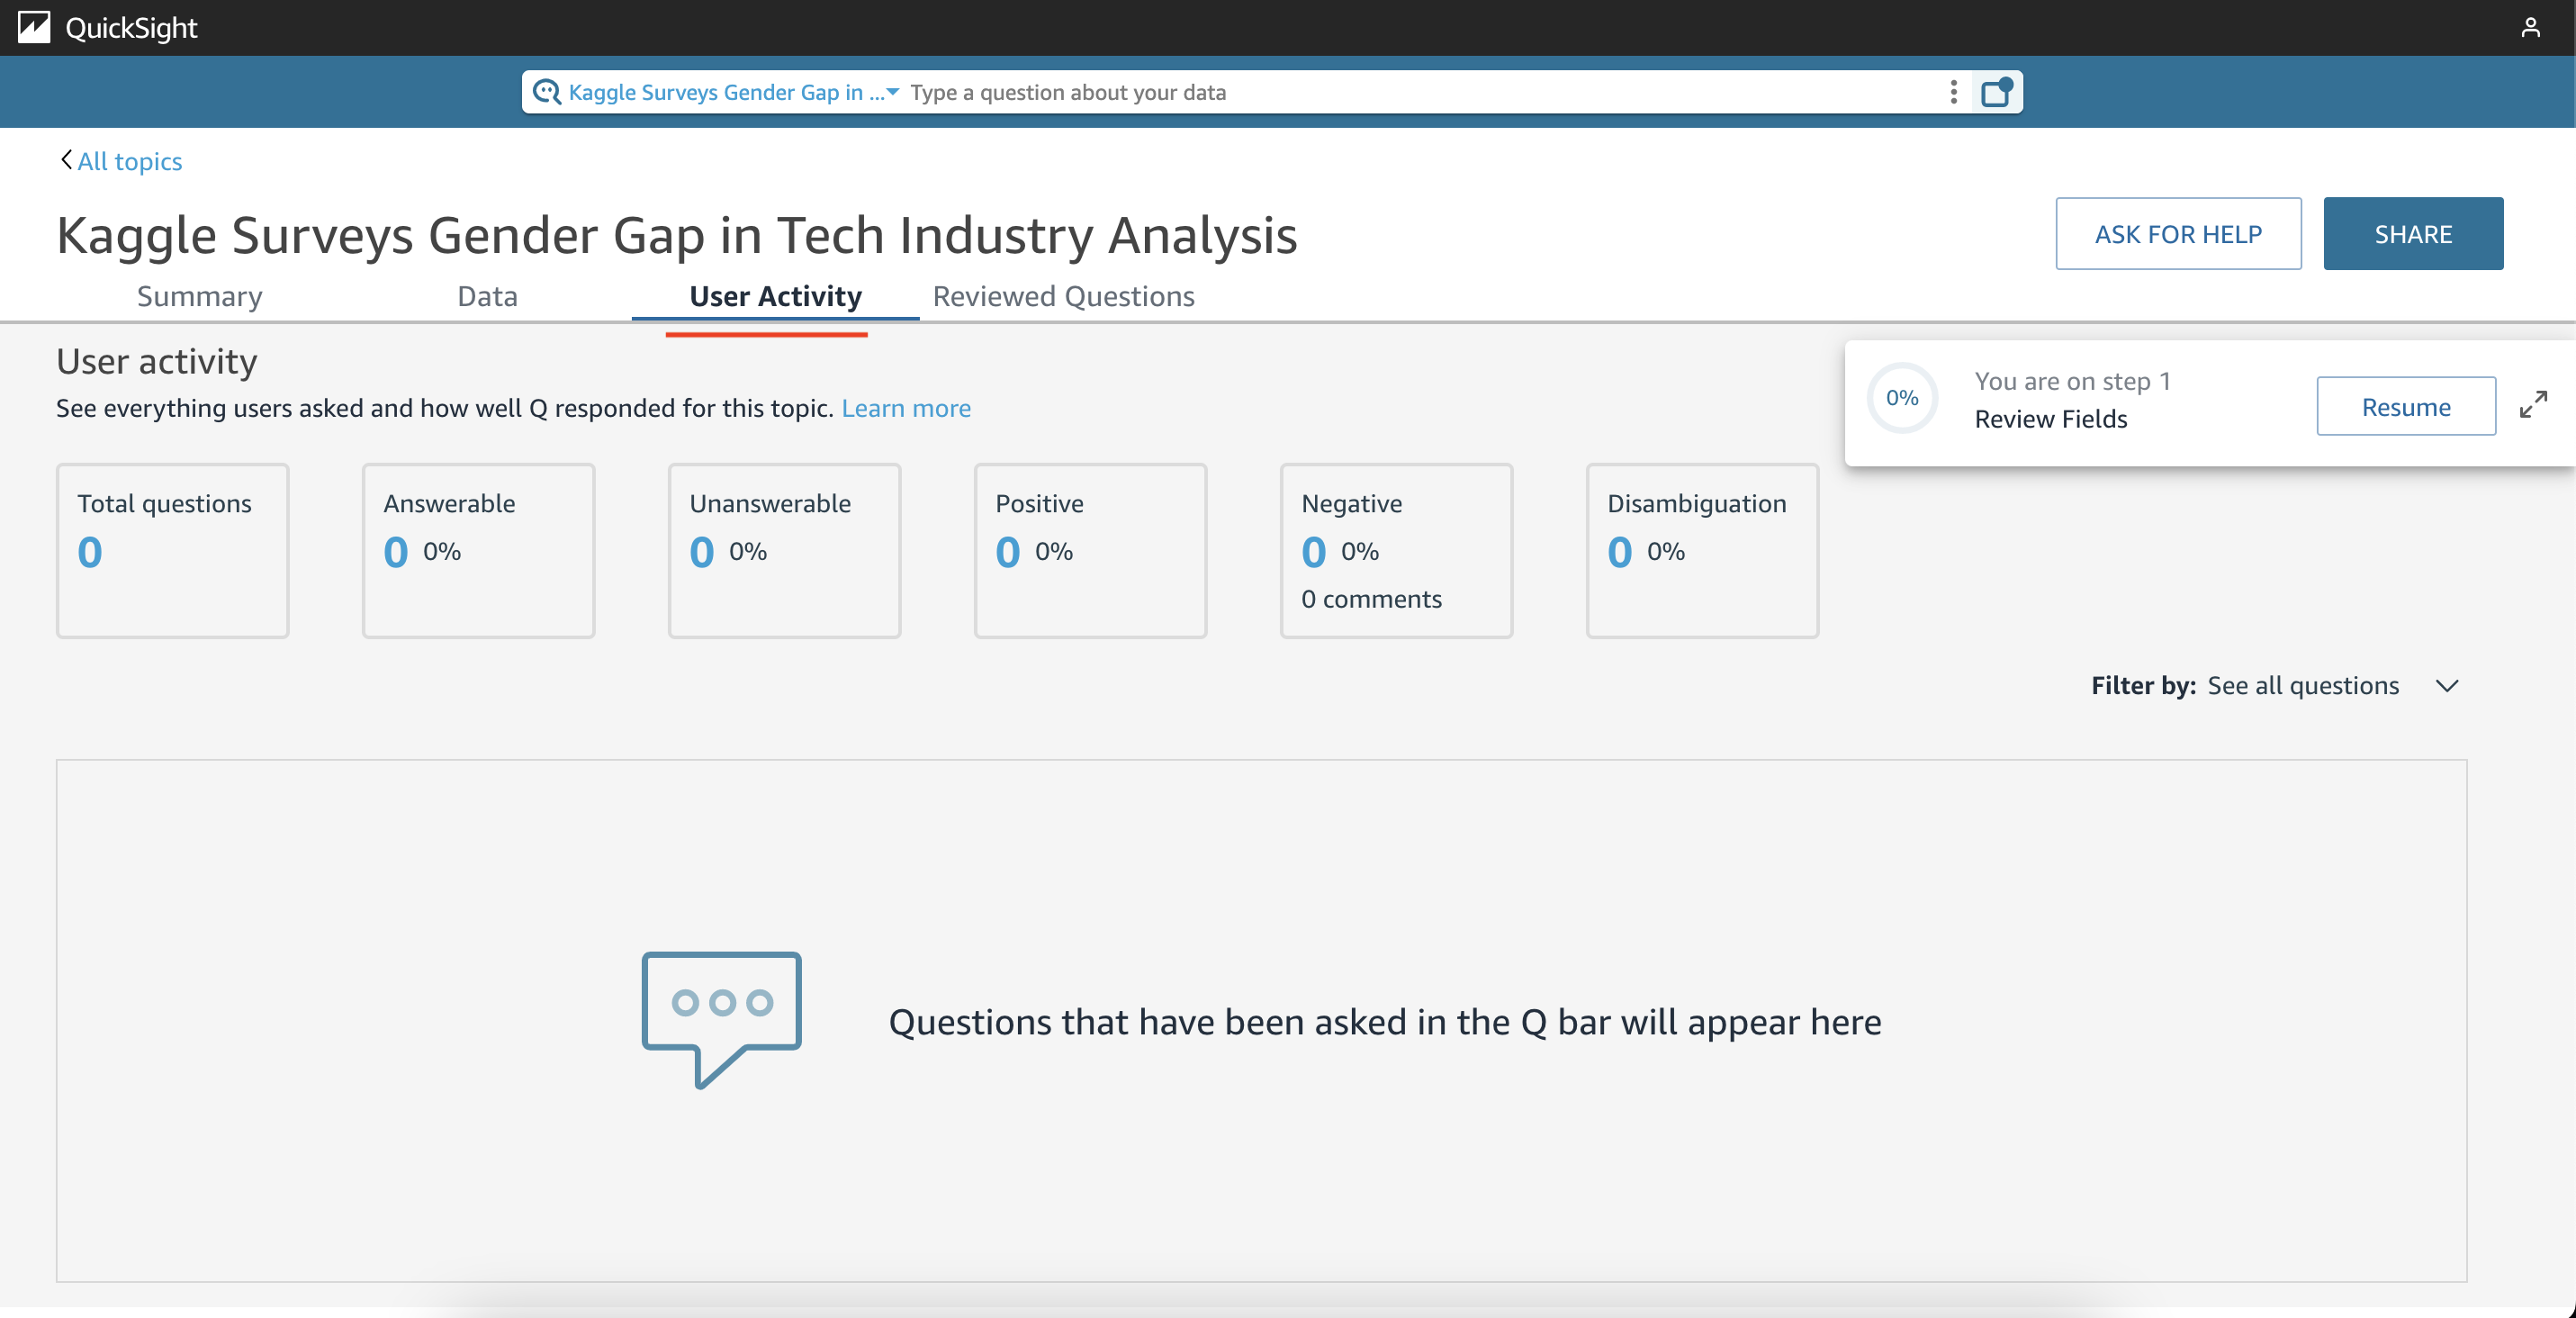Click the 0% progress circle indicator
This screenshot has width=2576, height=1318.
click(x=1901, y=398)
